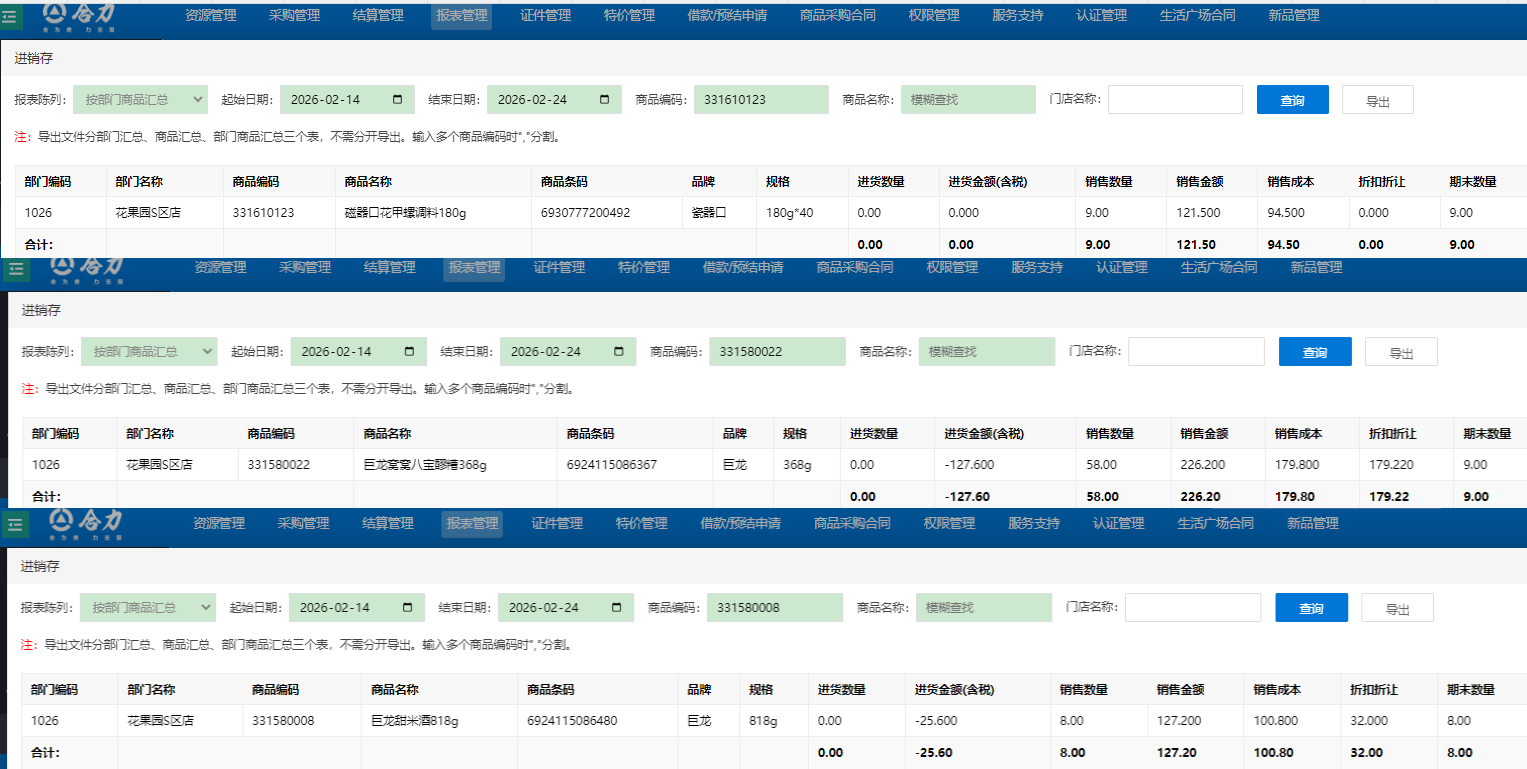Expand 报表陈列 dropdown in the 331610123 query
Image resolution: width=1527 pixels, height=769 pixels.
(140, 100)
